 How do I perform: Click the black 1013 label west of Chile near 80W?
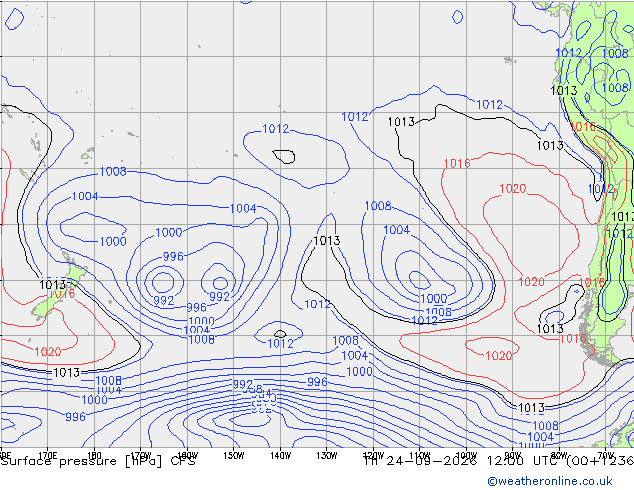[x=550, y=328]
